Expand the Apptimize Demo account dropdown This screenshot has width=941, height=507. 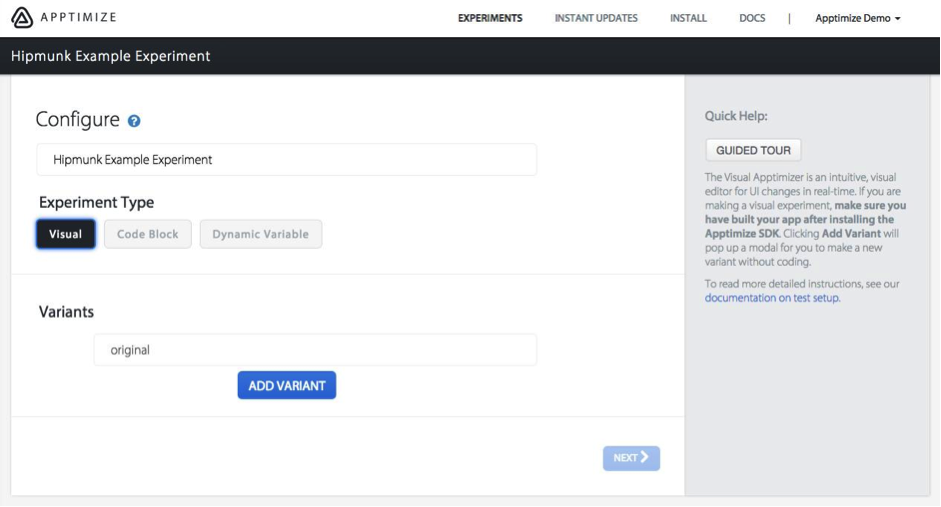click(x=858, y=18)
